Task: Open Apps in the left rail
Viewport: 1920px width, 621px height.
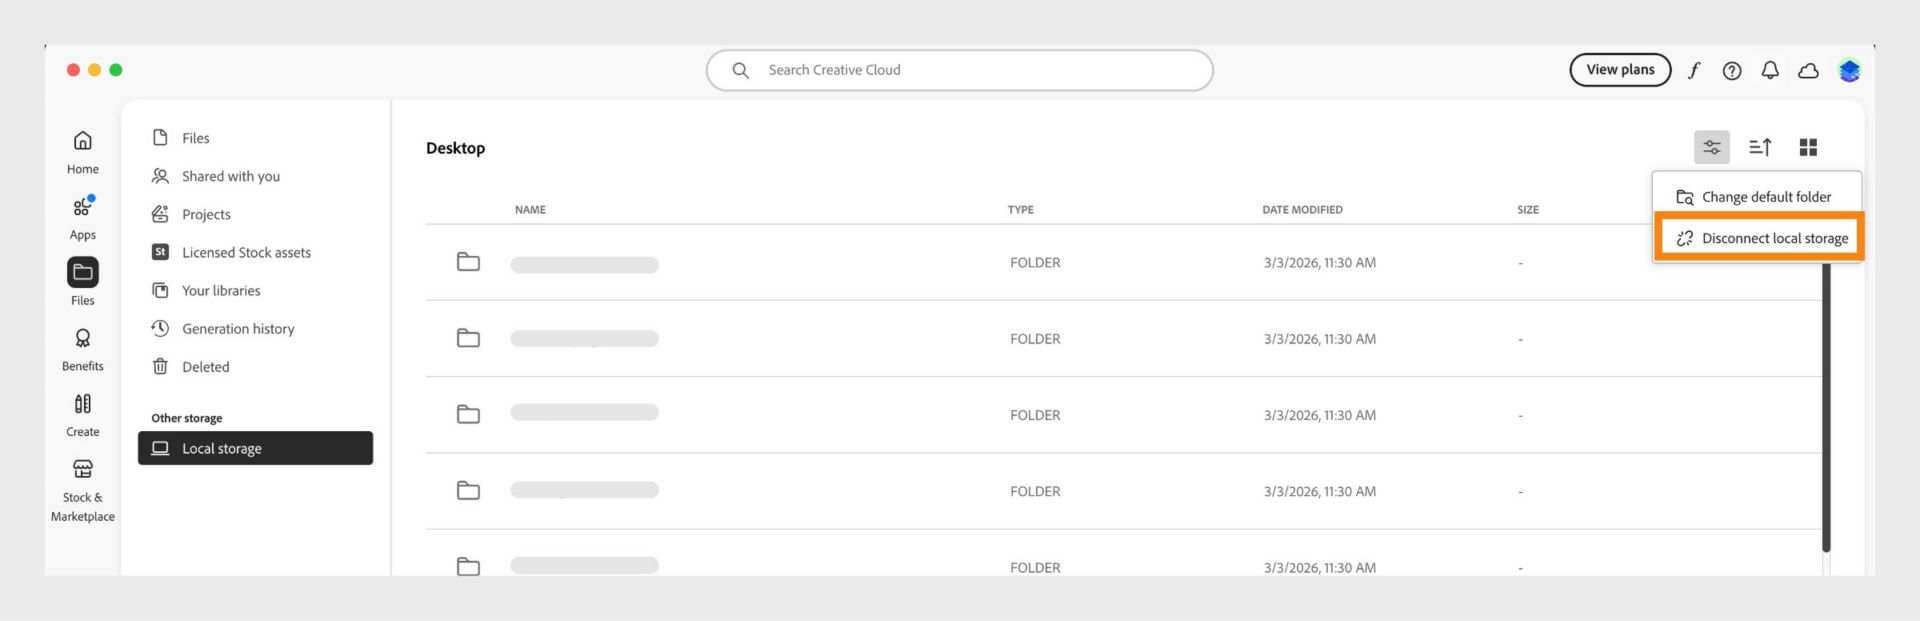Action: pyautogui.click(x=82, y=218)
